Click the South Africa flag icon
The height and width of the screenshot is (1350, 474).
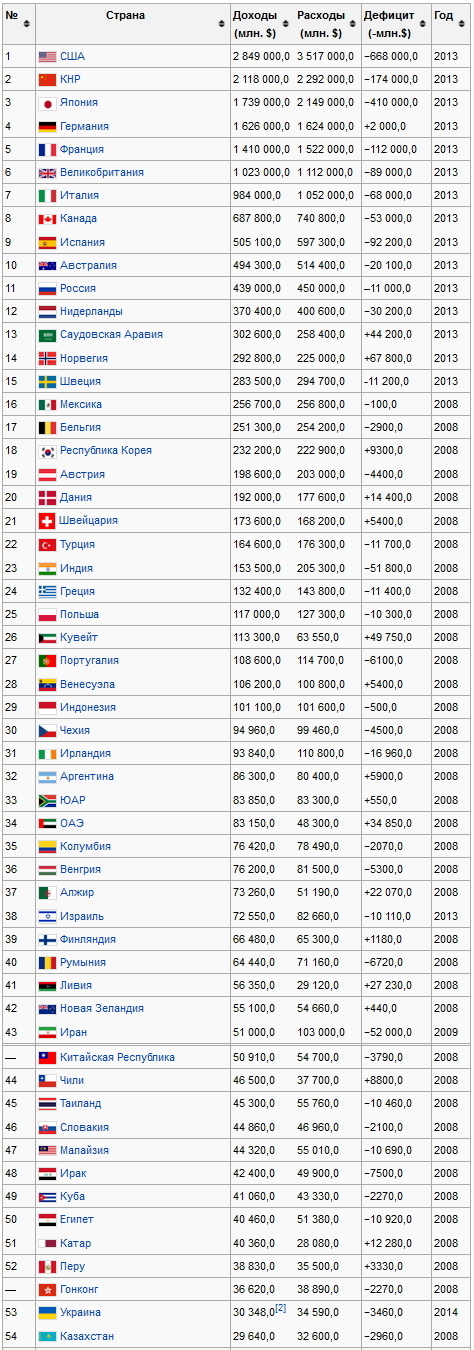click(47, 800)
